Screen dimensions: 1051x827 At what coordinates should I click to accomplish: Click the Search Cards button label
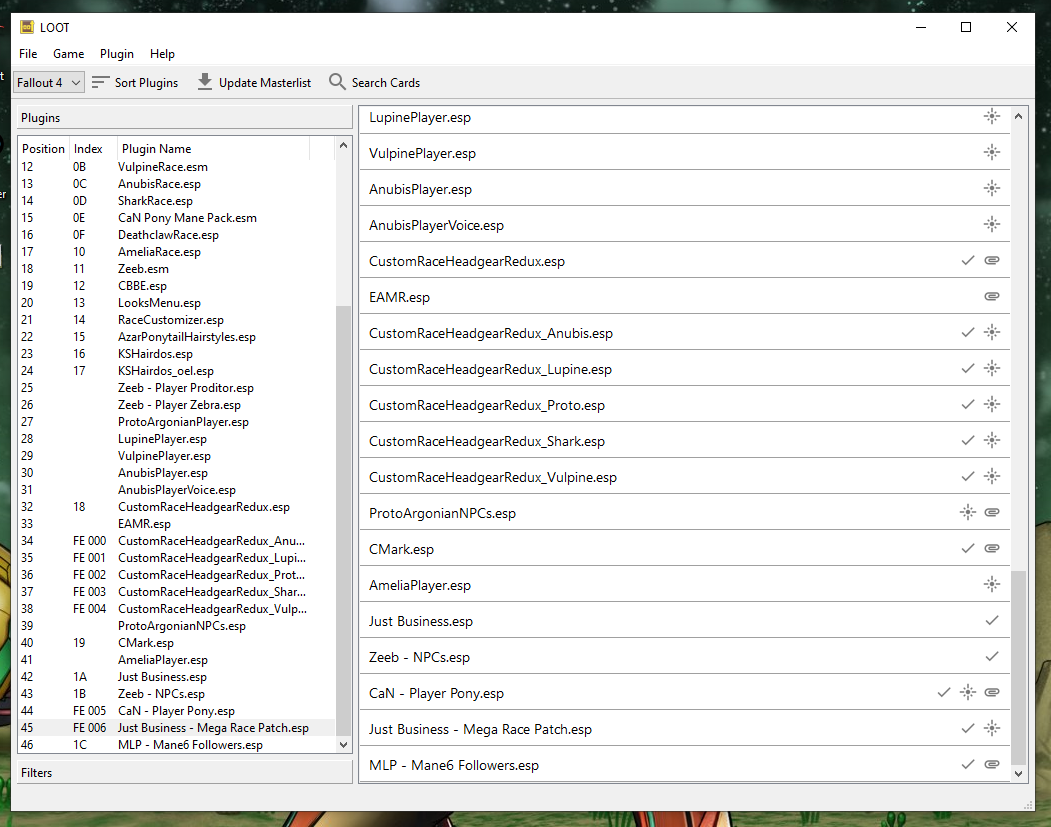[x=386, y=82]
